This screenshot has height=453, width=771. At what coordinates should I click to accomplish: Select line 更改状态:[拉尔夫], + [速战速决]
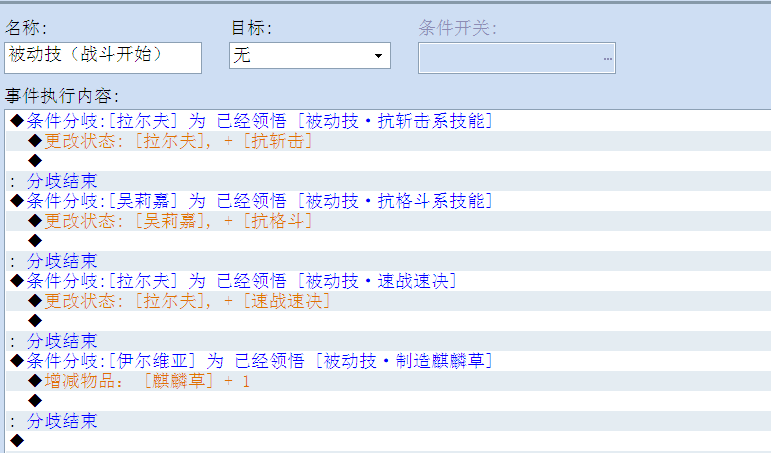coord(388,301)
